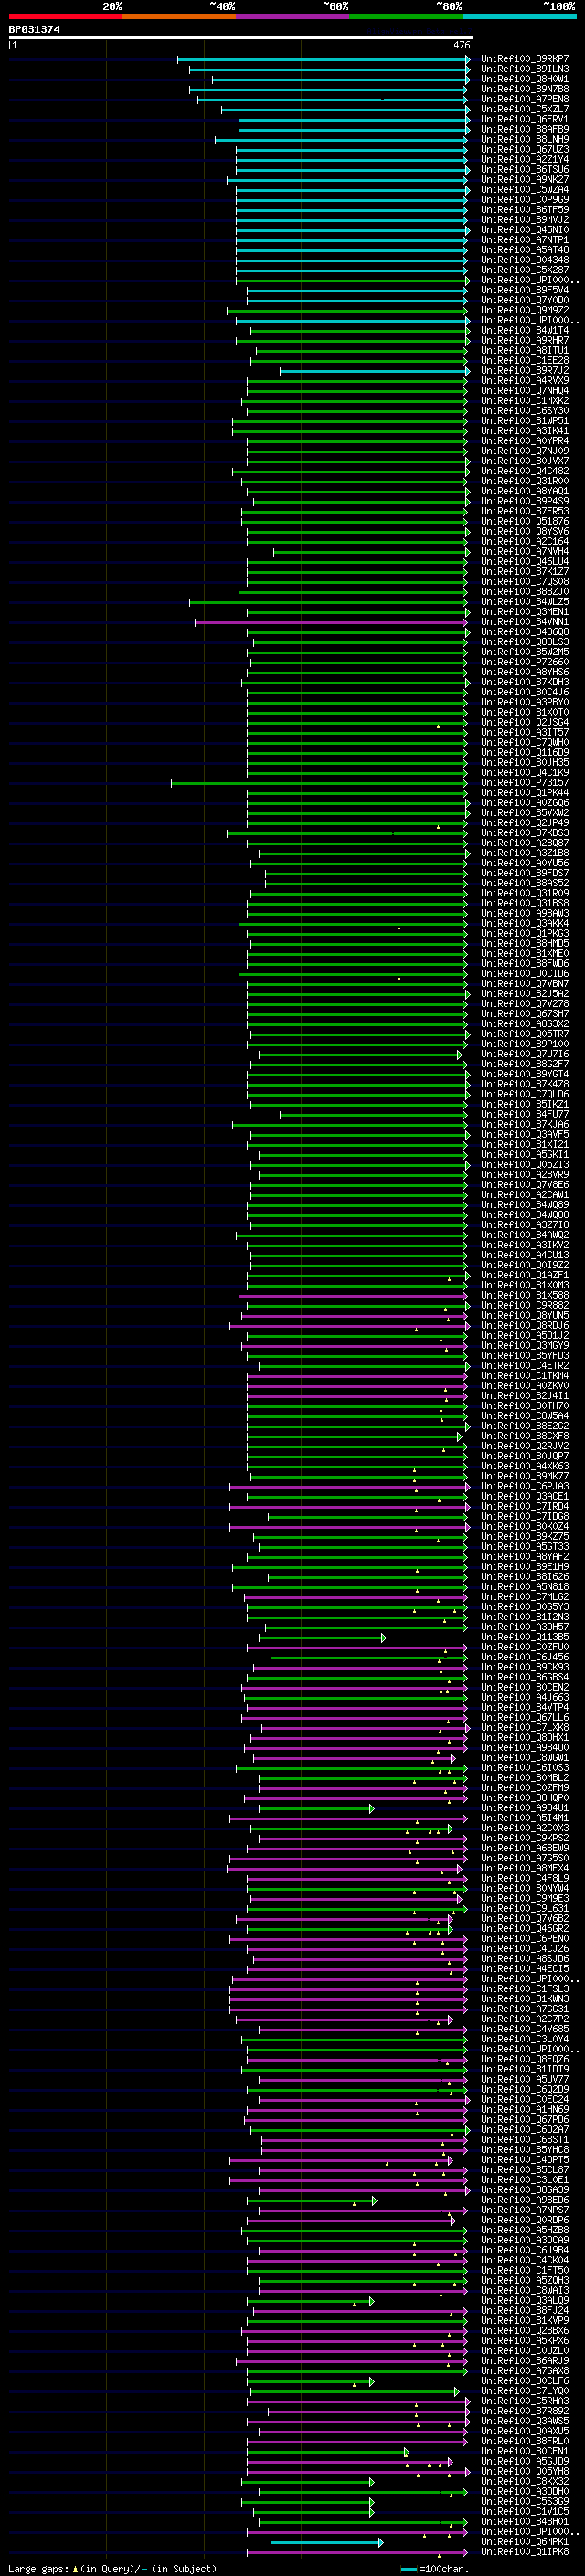Select the UniRef100_Q3ALQ9 label

tap(524, 2300)
